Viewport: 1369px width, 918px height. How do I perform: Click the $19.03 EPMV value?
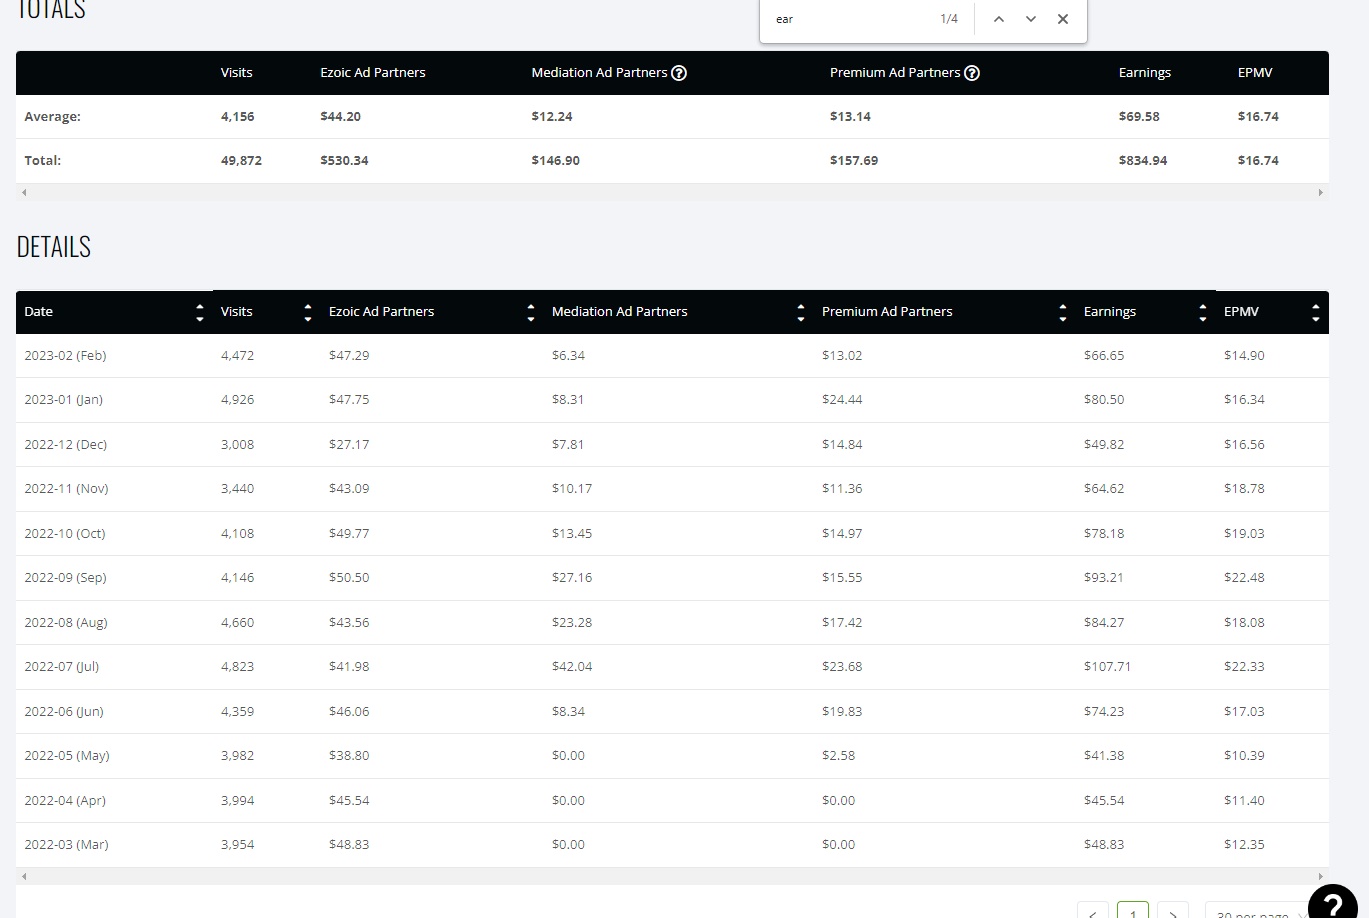coord(1244,533)
